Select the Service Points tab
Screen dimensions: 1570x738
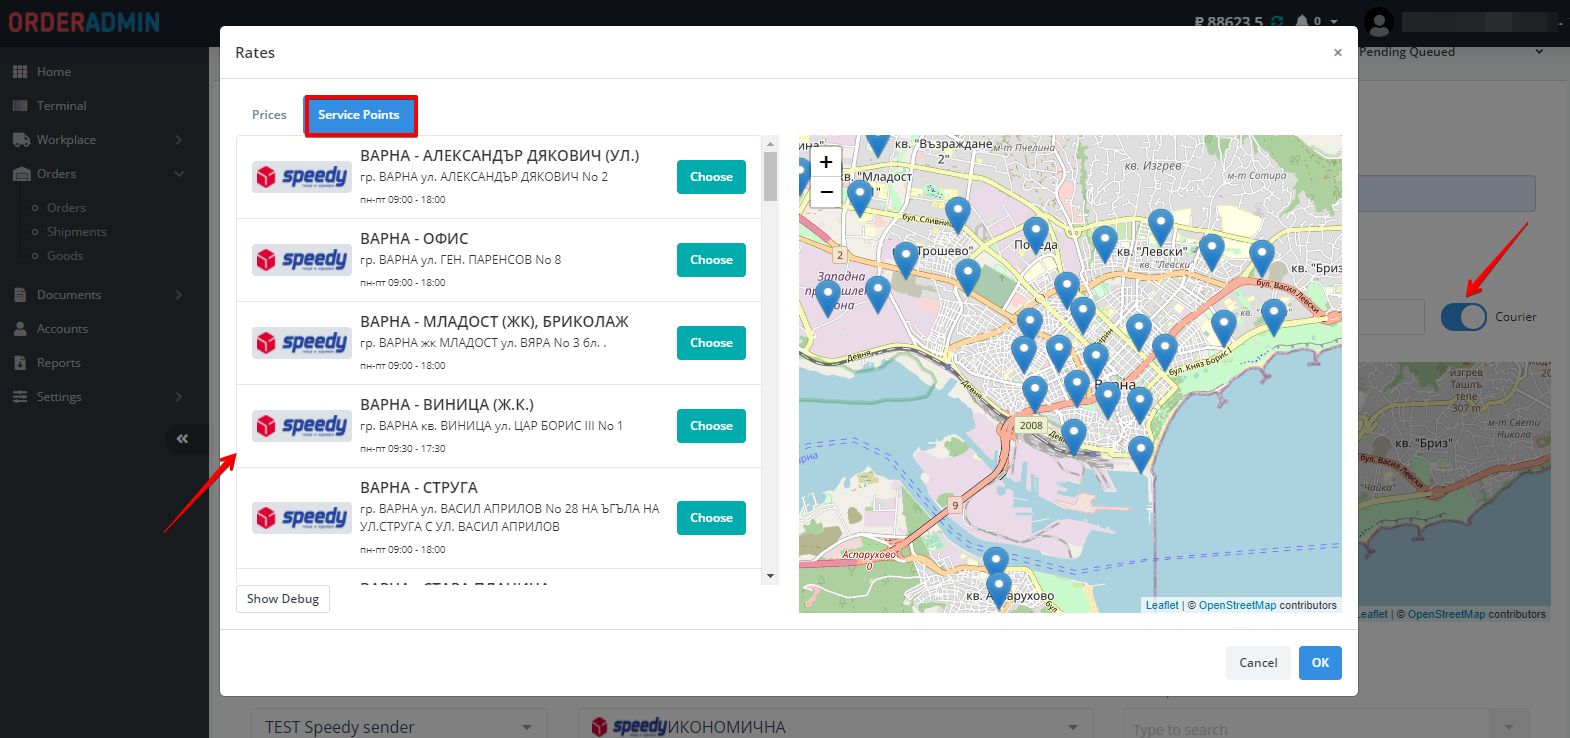click(359, 115)
